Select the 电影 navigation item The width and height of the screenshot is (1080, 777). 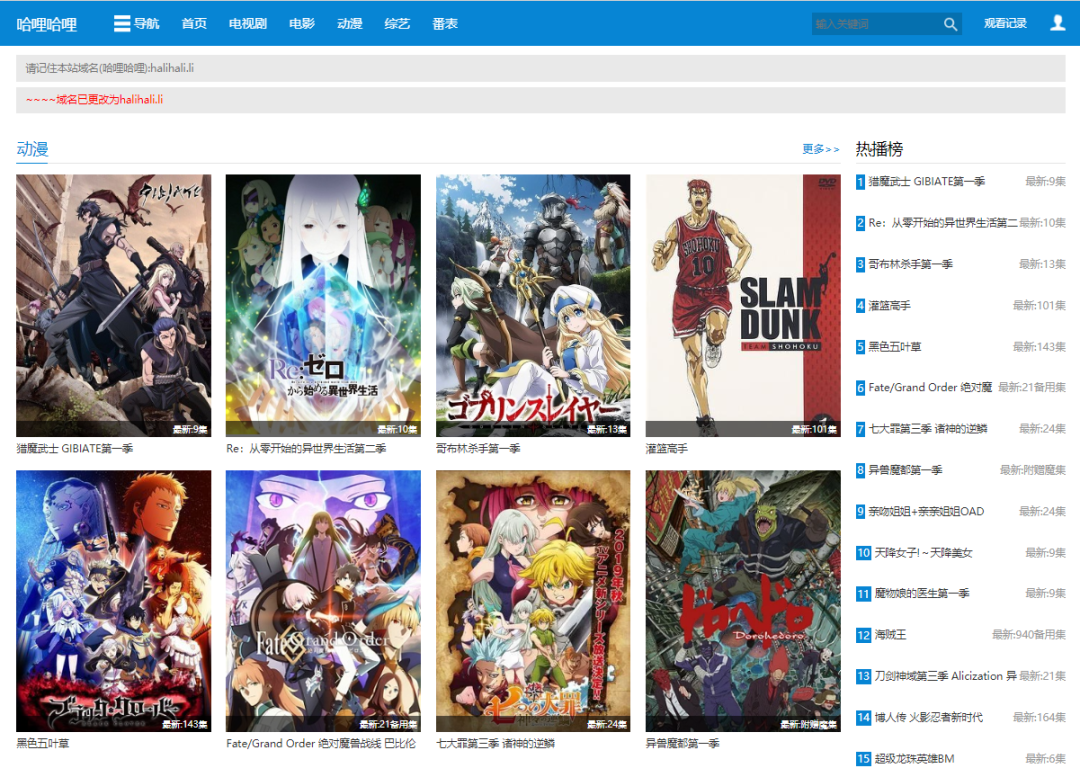[x=301, y=24]
